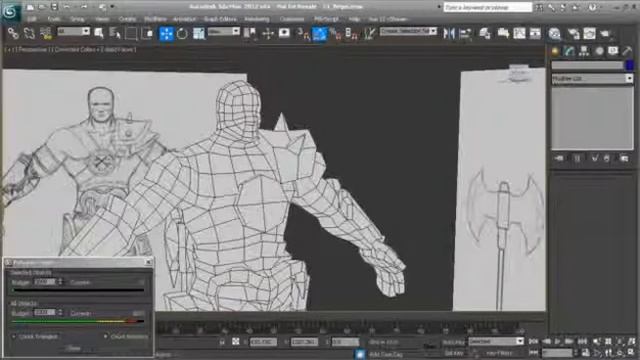Click the Align tool icon
The image size is (640, 360).
pyautogui.click(x=465, y=33)
